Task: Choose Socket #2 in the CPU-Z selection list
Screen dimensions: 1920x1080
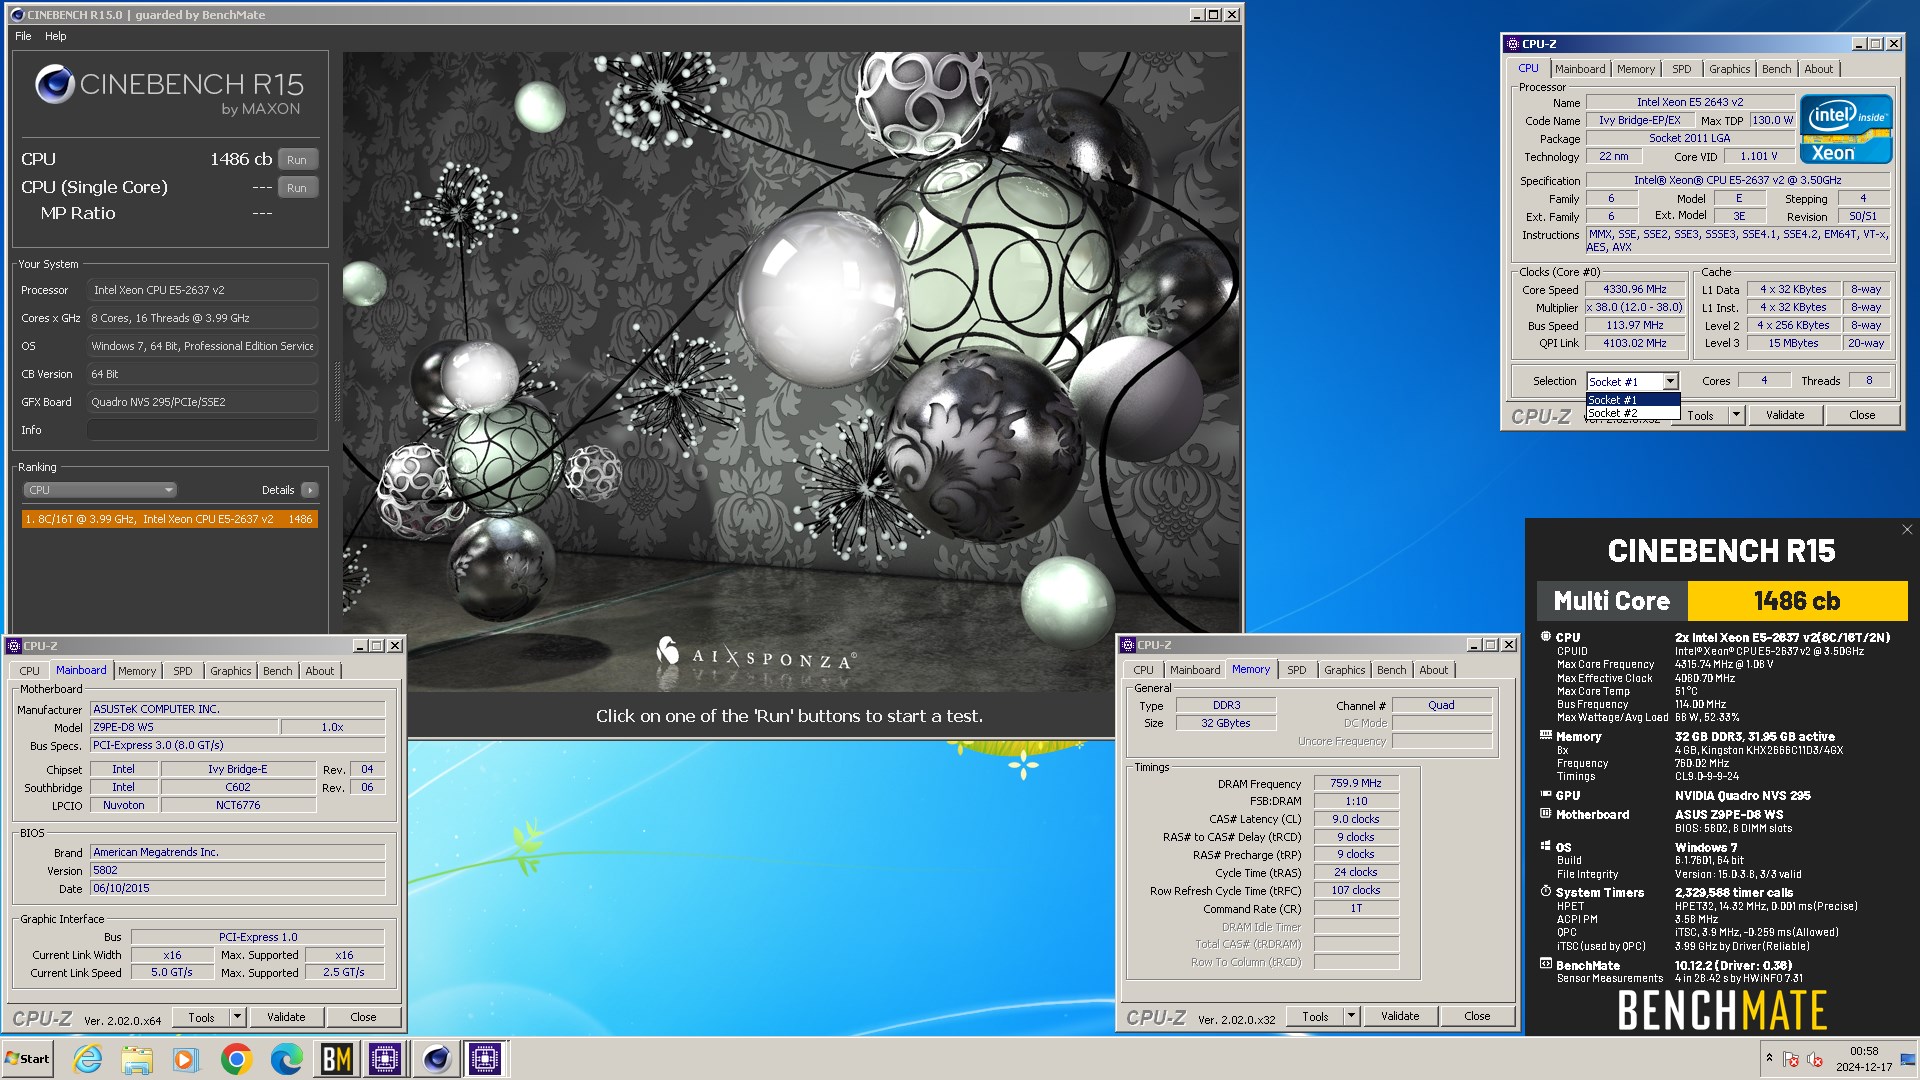Action: coord(1632,413)
